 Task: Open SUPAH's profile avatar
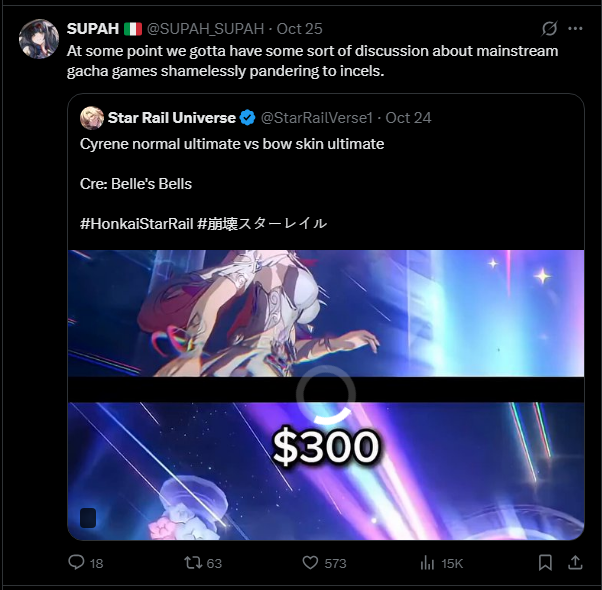click(39, 39)
